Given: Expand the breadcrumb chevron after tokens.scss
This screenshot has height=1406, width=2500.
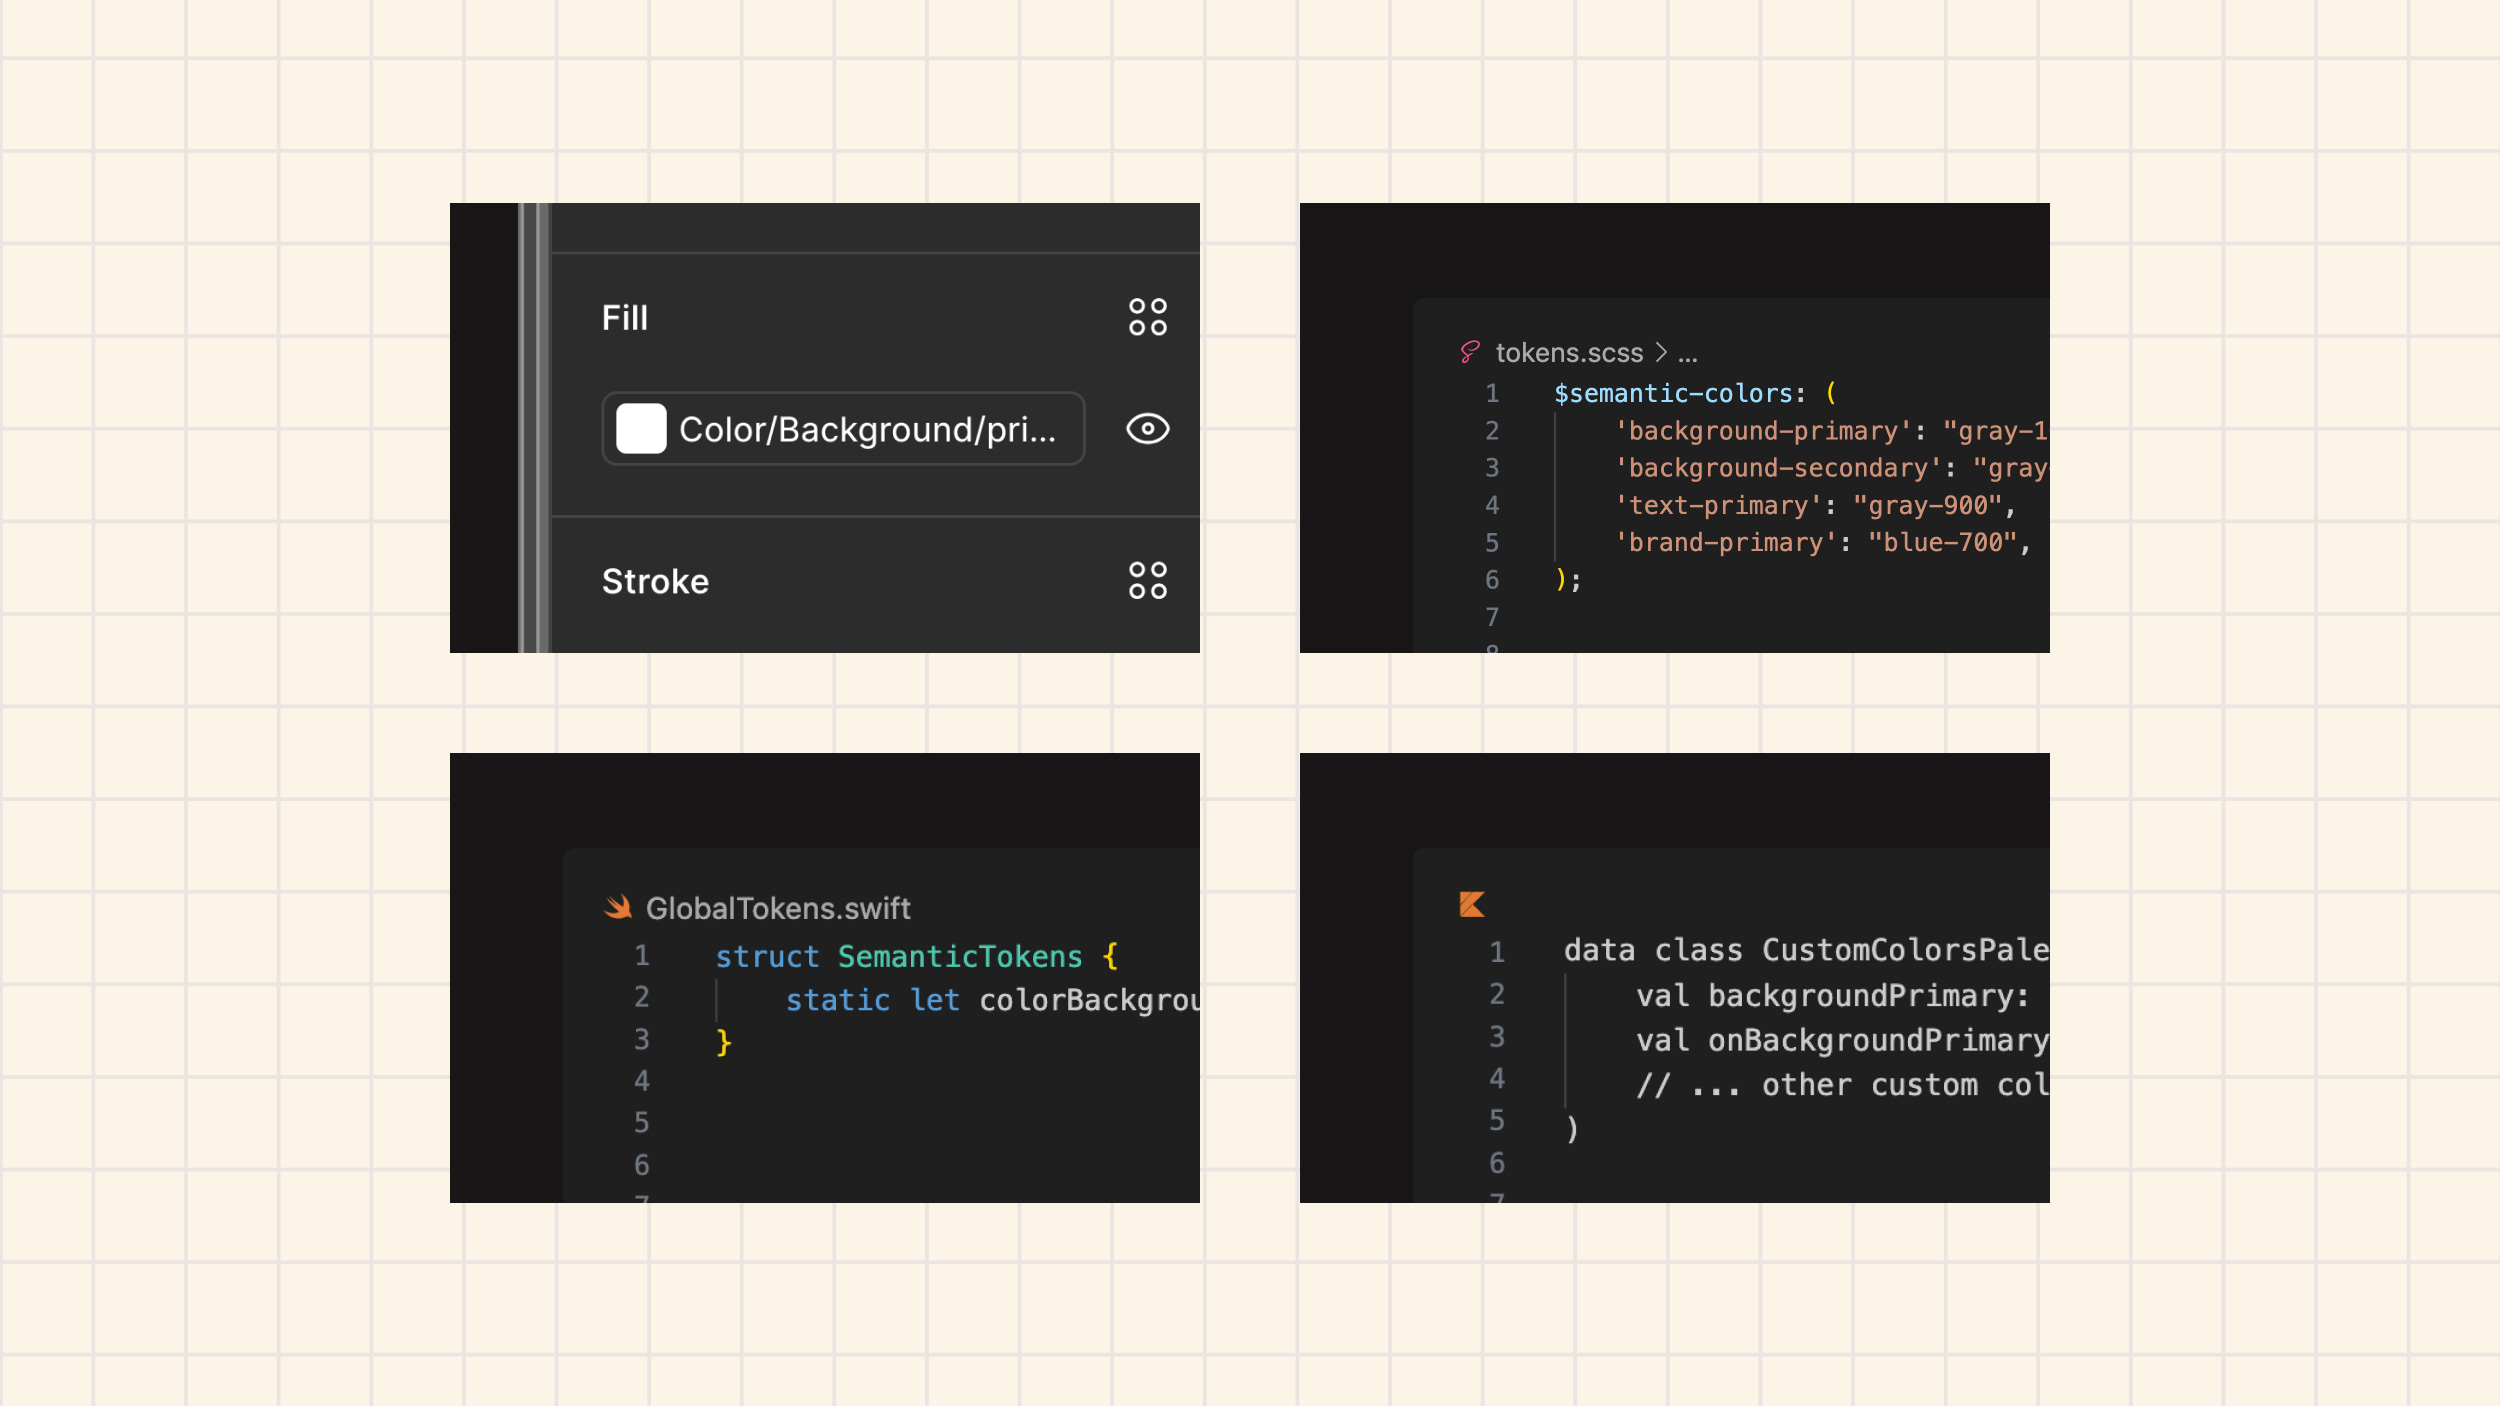Looking at the screenshot, I should (x=1661, y=352).
